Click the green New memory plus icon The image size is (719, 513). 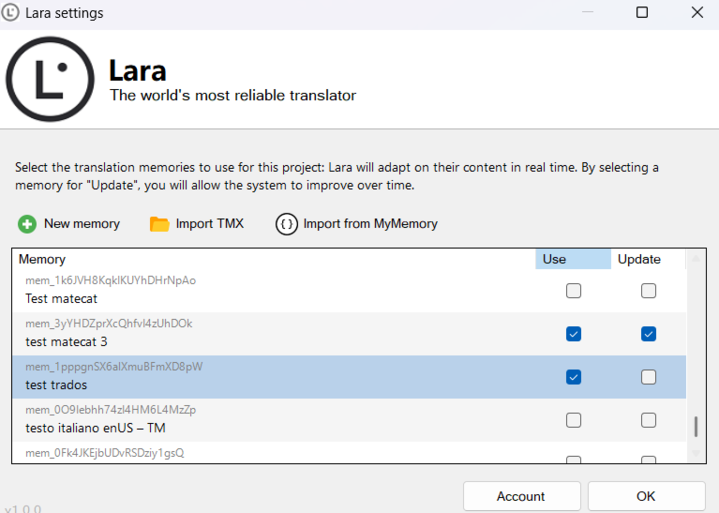27,224
